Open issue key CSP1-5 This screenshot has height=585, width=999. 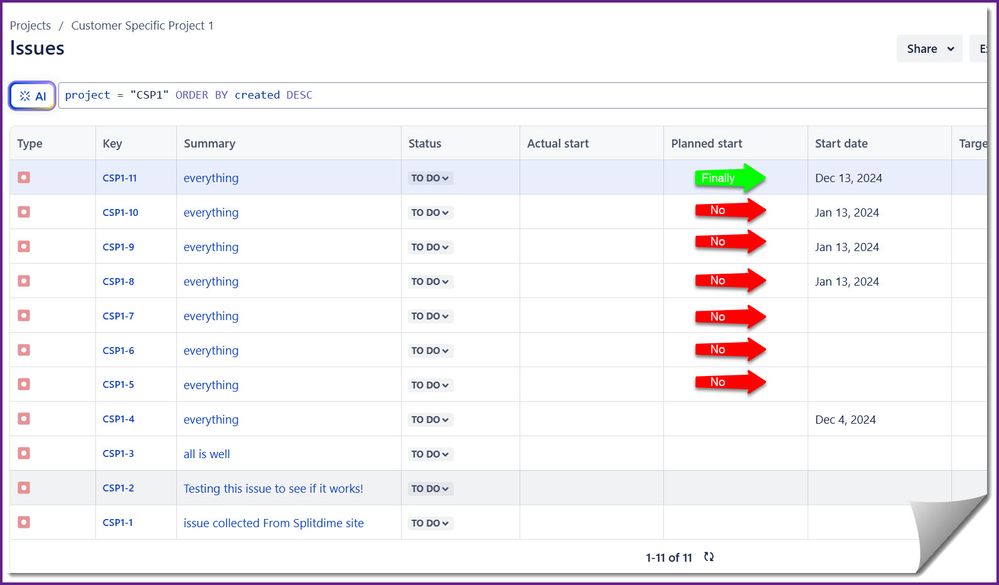click(119, 385)
